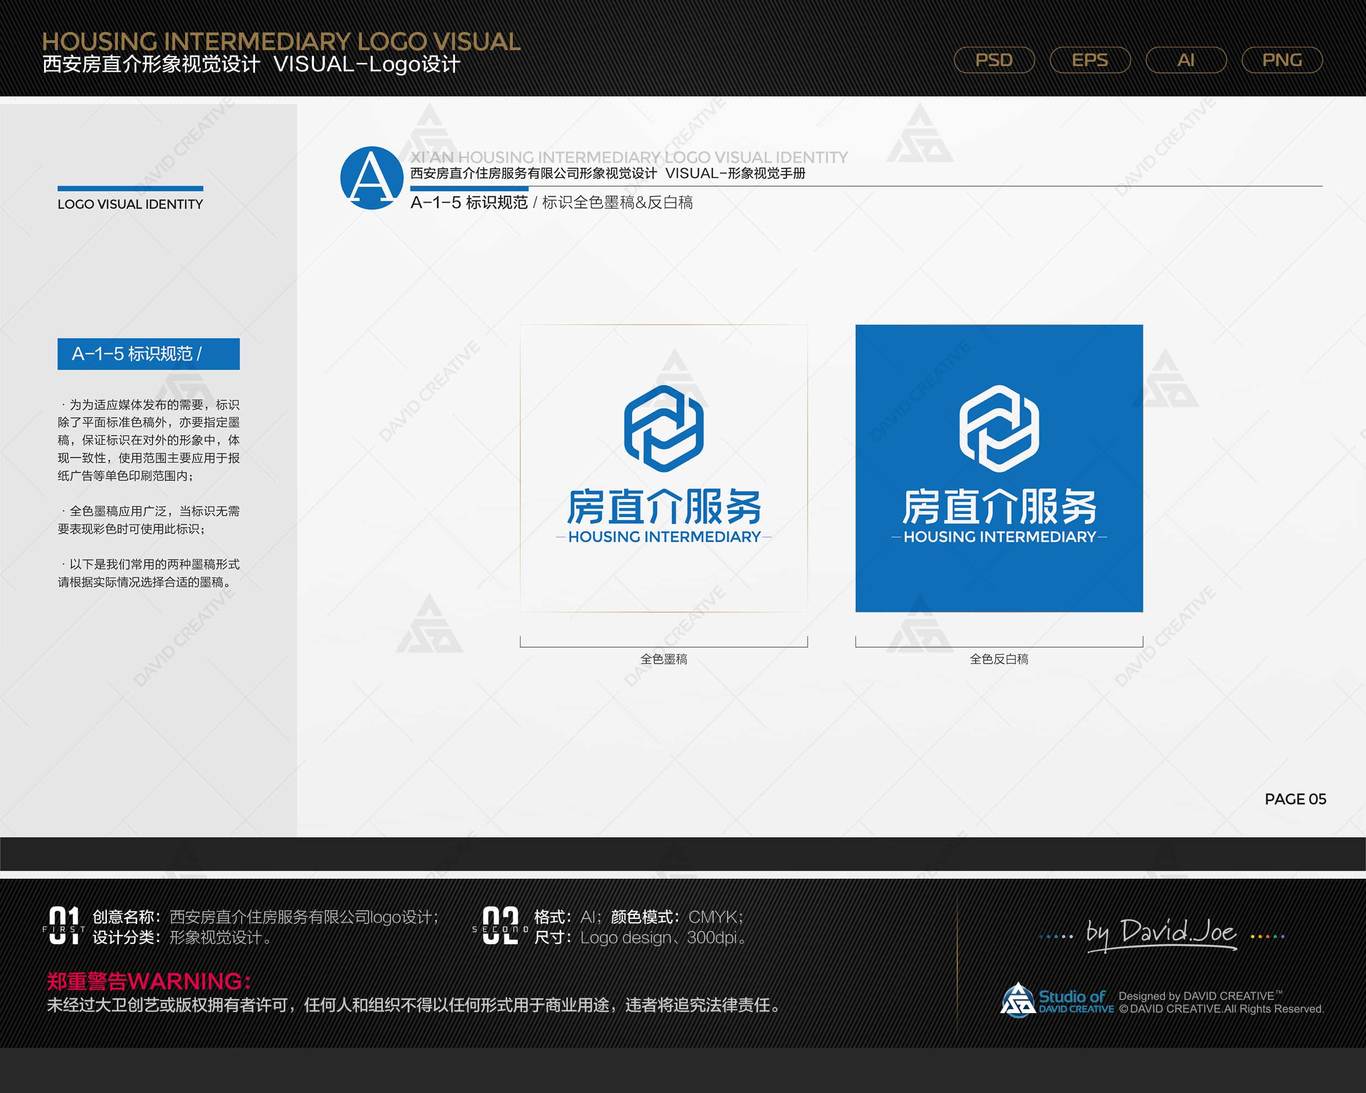The image size is (1366, 1093).
Task: Click the 'by David.Joe' signature
Action: [x=1162, y=934]
